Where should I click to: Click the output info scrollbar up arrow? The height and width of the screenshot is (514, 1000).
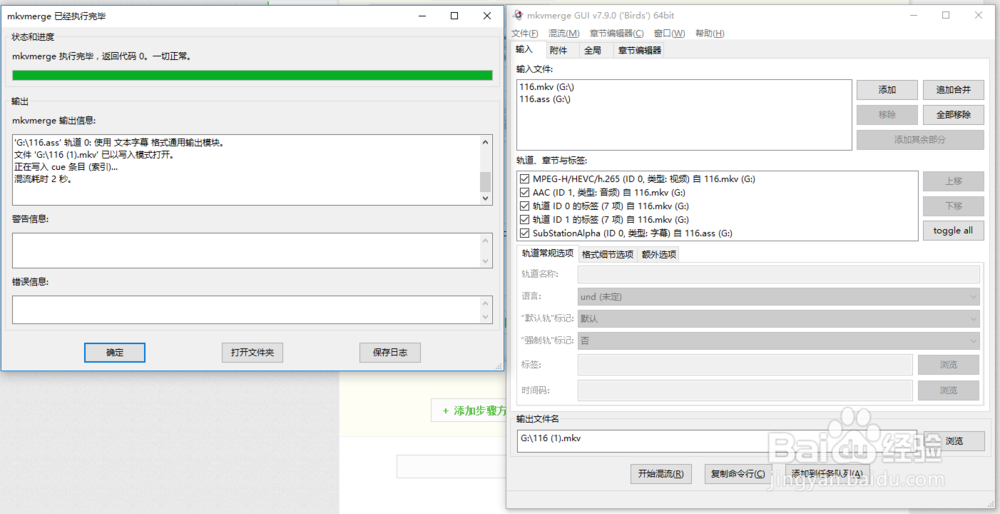pos(486,142)
